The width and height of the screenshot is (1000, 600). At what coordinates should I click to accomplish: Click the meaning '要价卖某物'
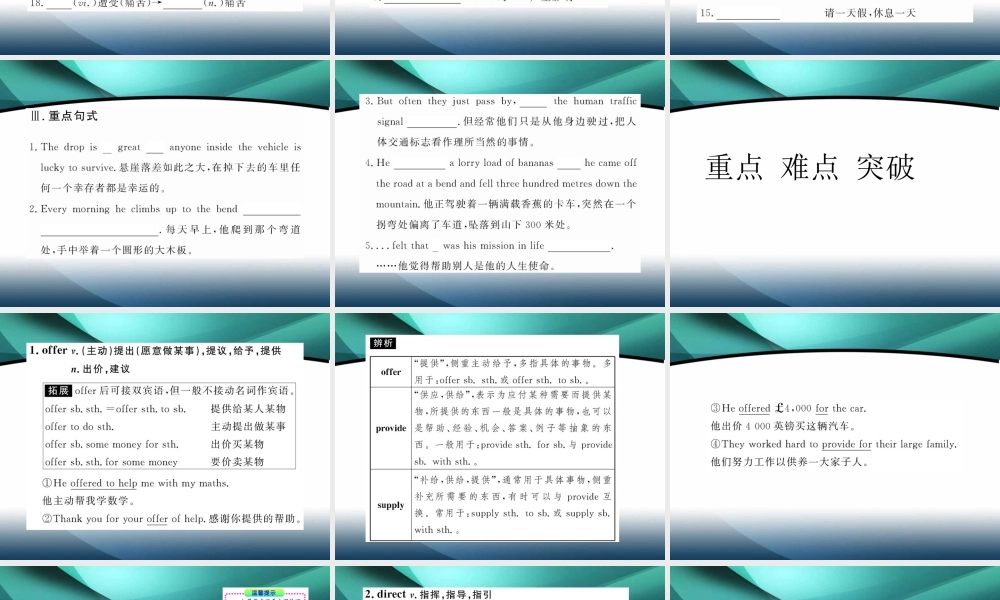click(237, 462)
